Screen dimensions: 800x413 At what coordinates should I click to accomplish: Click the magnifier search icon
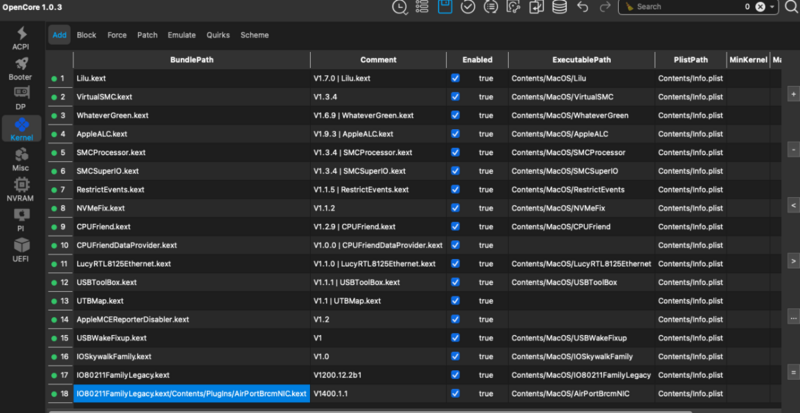[791, 7]
